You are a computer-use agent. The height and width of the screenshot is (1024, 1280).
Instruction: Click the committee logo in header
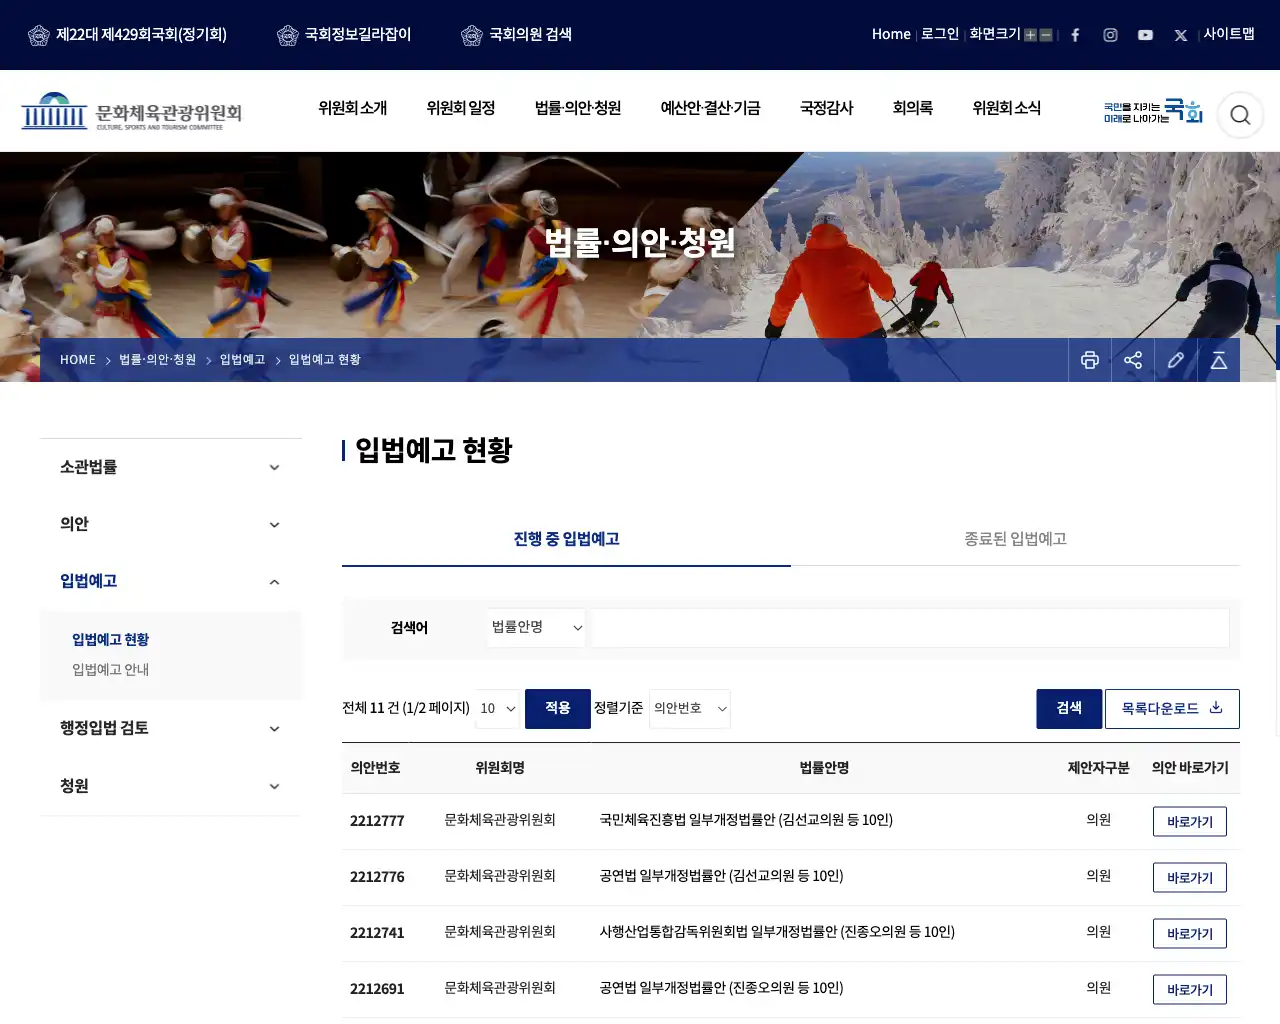[132, 112]
